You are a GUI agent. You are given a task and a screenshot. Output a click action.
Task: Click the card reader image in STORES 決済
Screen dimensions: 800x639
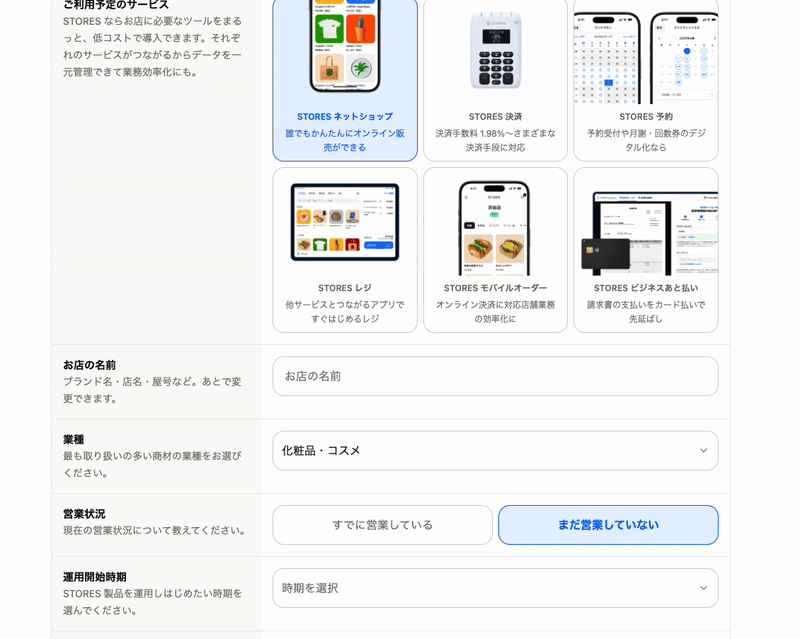pos(495,50)
